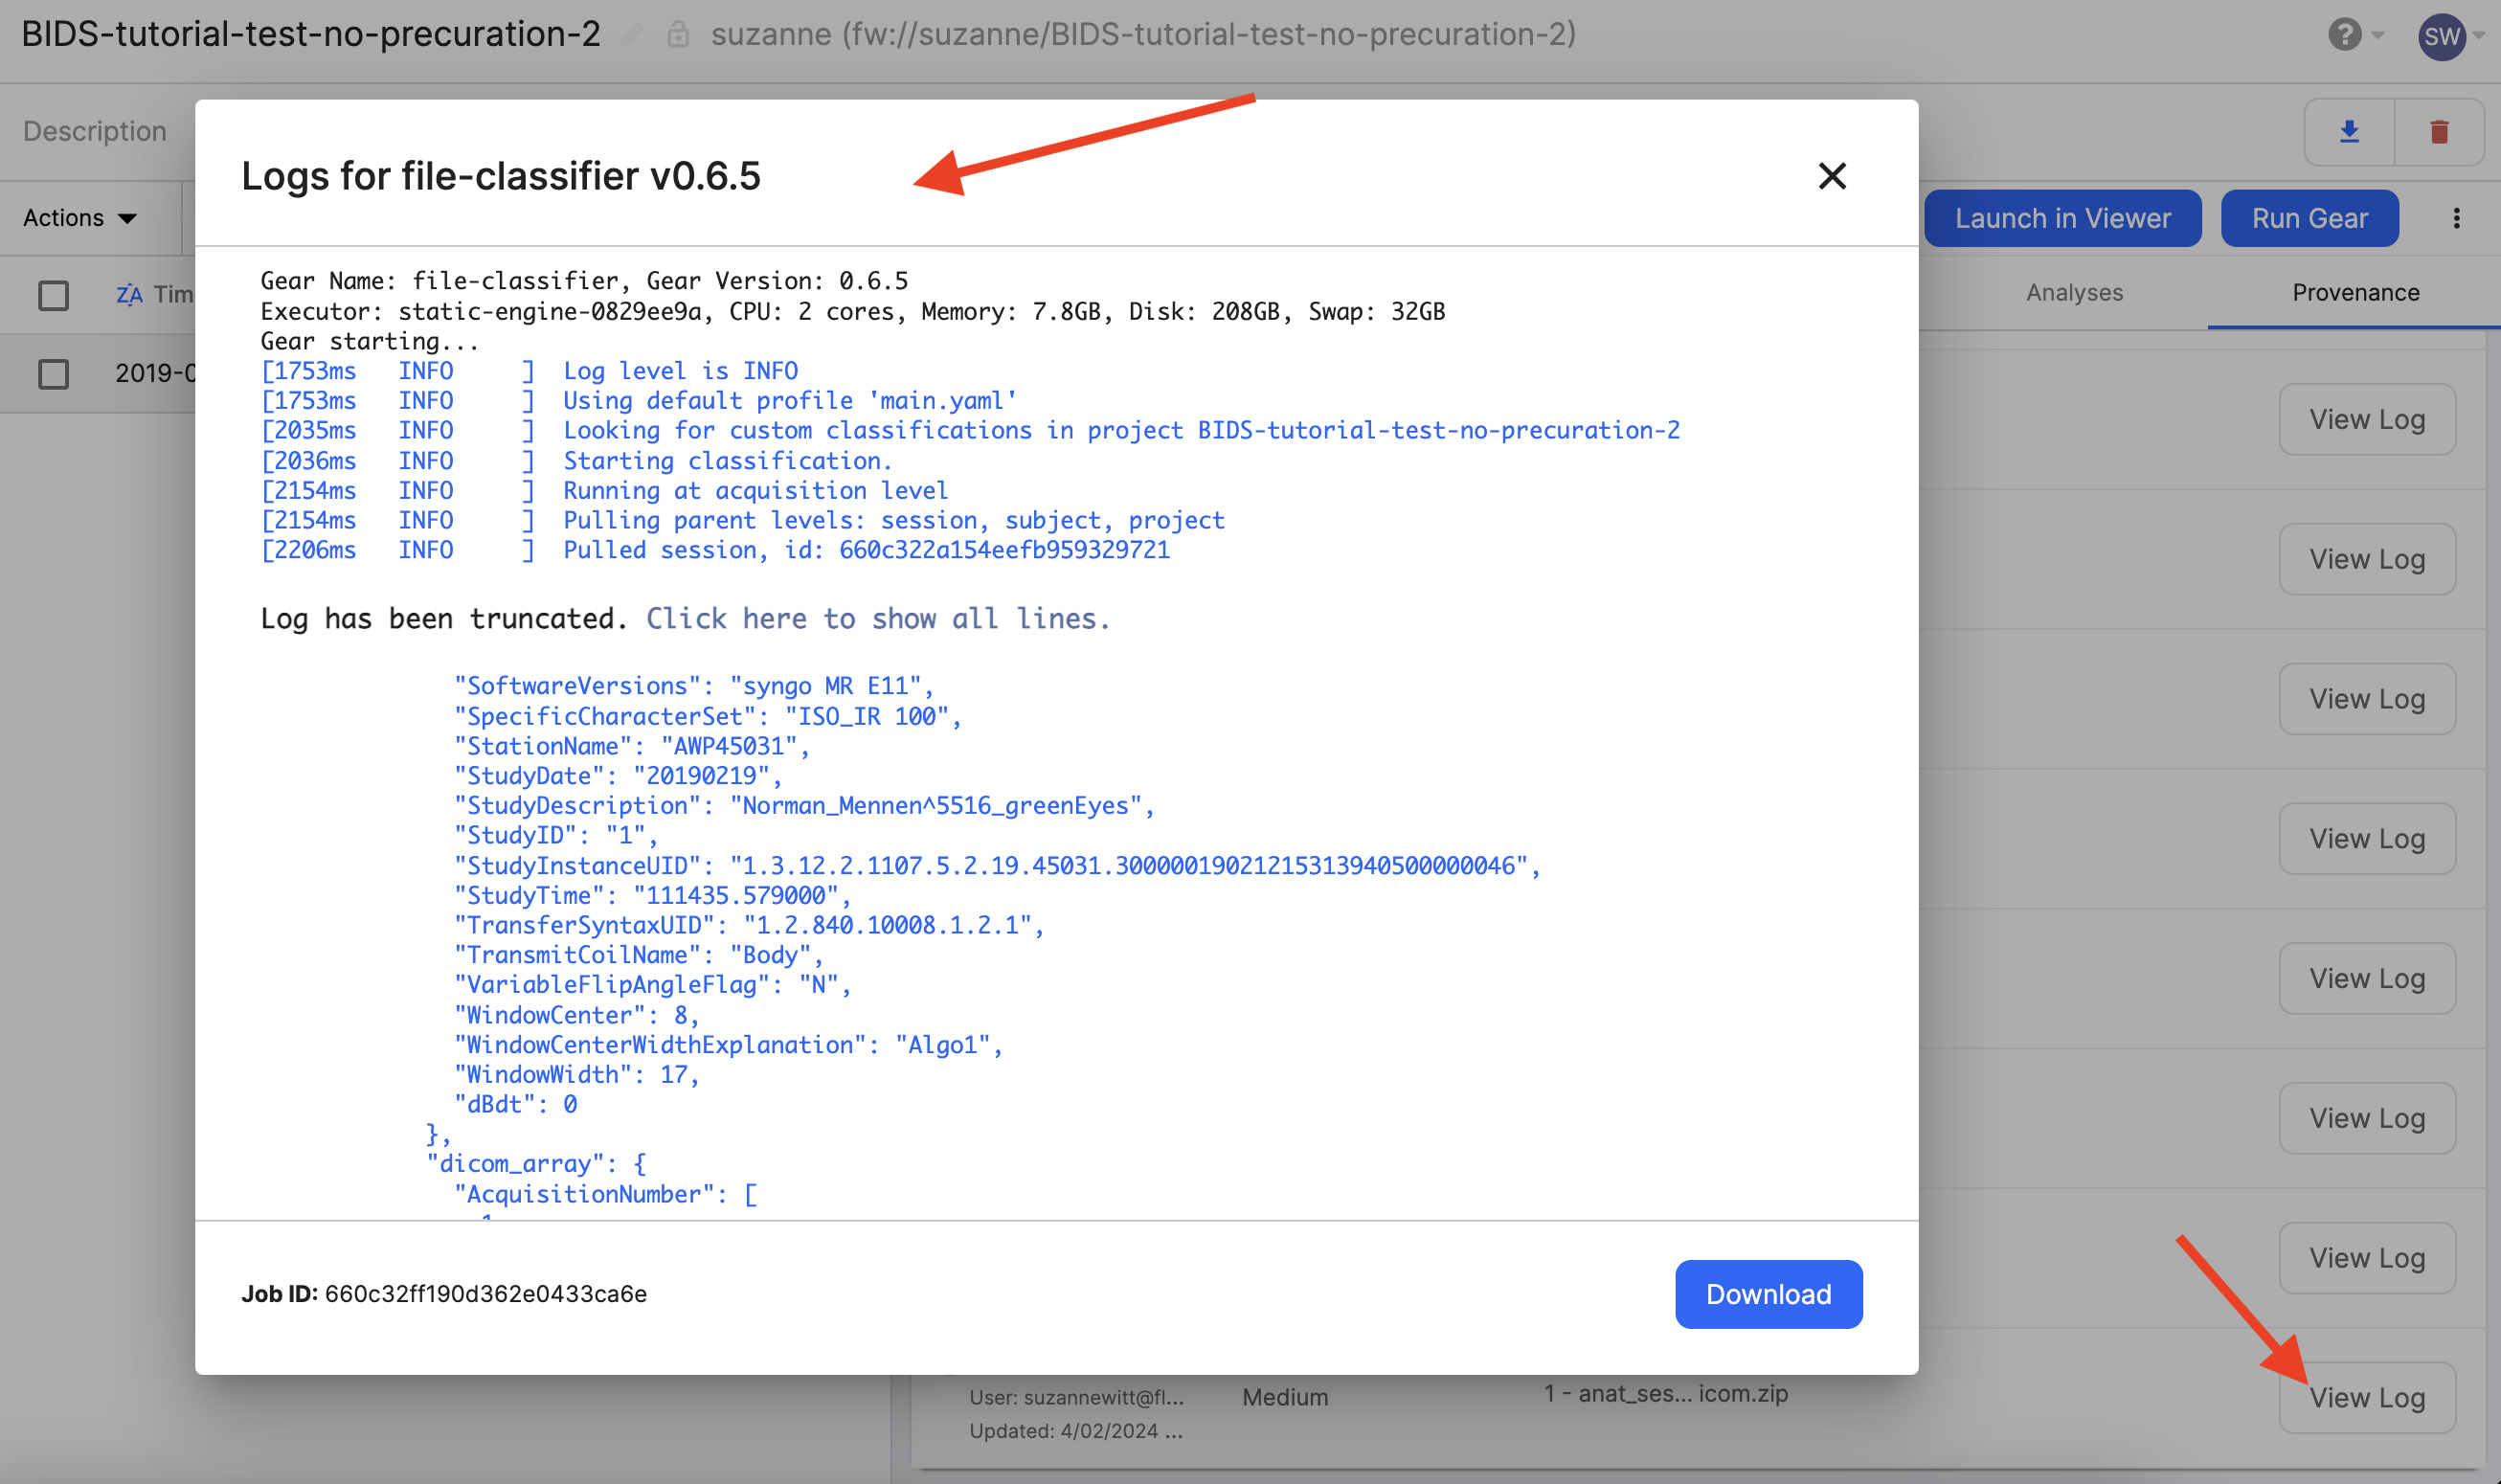Screen dimensions: 2501x1484
Task: Click the download icon button
Action: [2349, 131]
